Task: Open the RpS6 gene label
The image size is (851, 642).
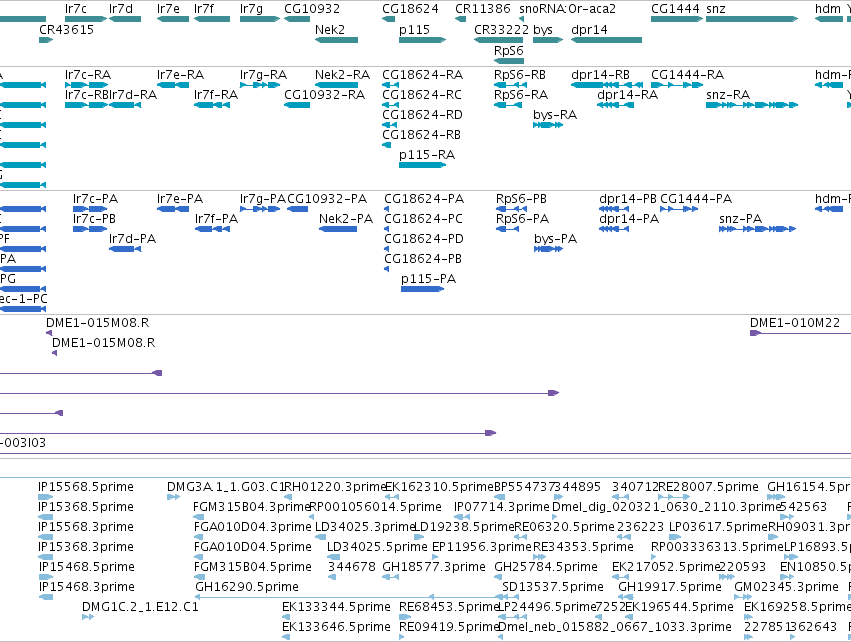Action: (x=509, y=50)
